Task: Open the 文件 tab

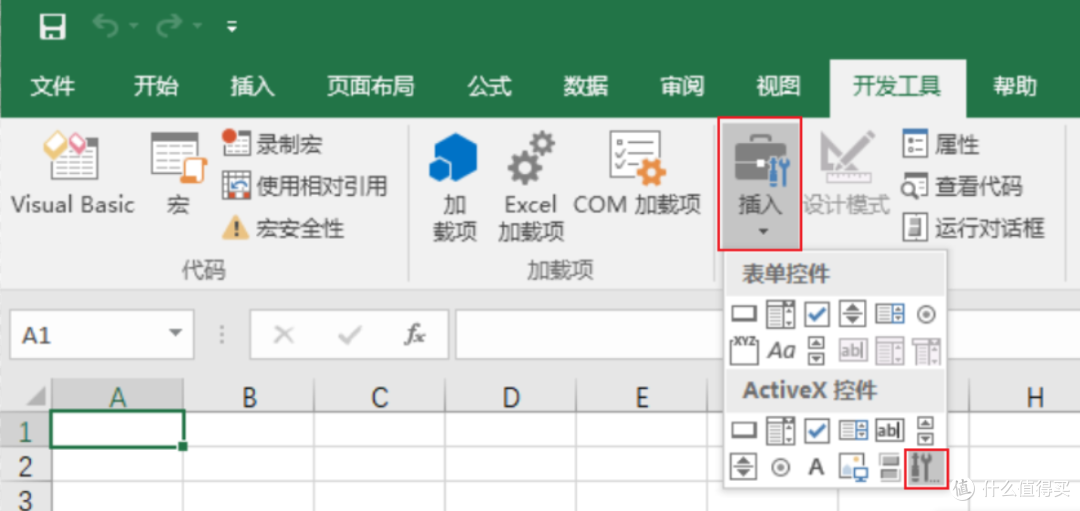Action: [53, 87]
